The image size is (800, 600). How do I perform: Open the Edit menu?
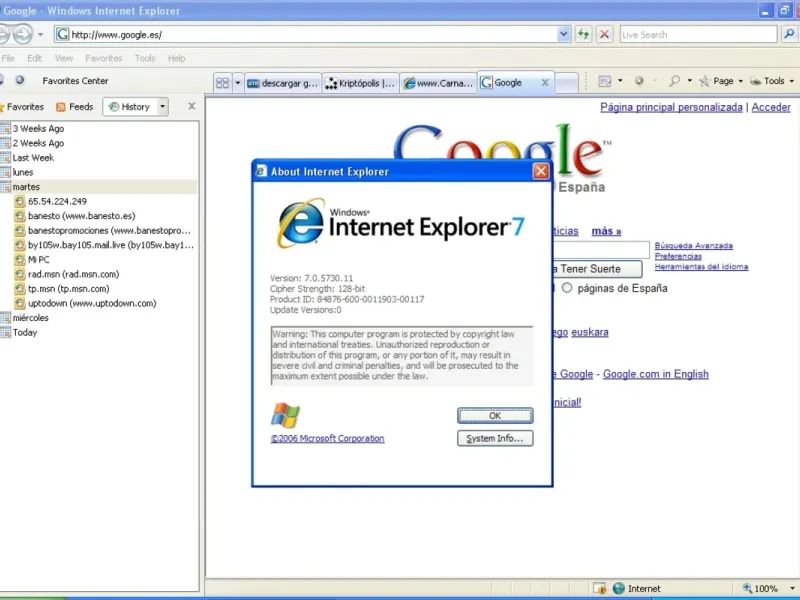35,58
